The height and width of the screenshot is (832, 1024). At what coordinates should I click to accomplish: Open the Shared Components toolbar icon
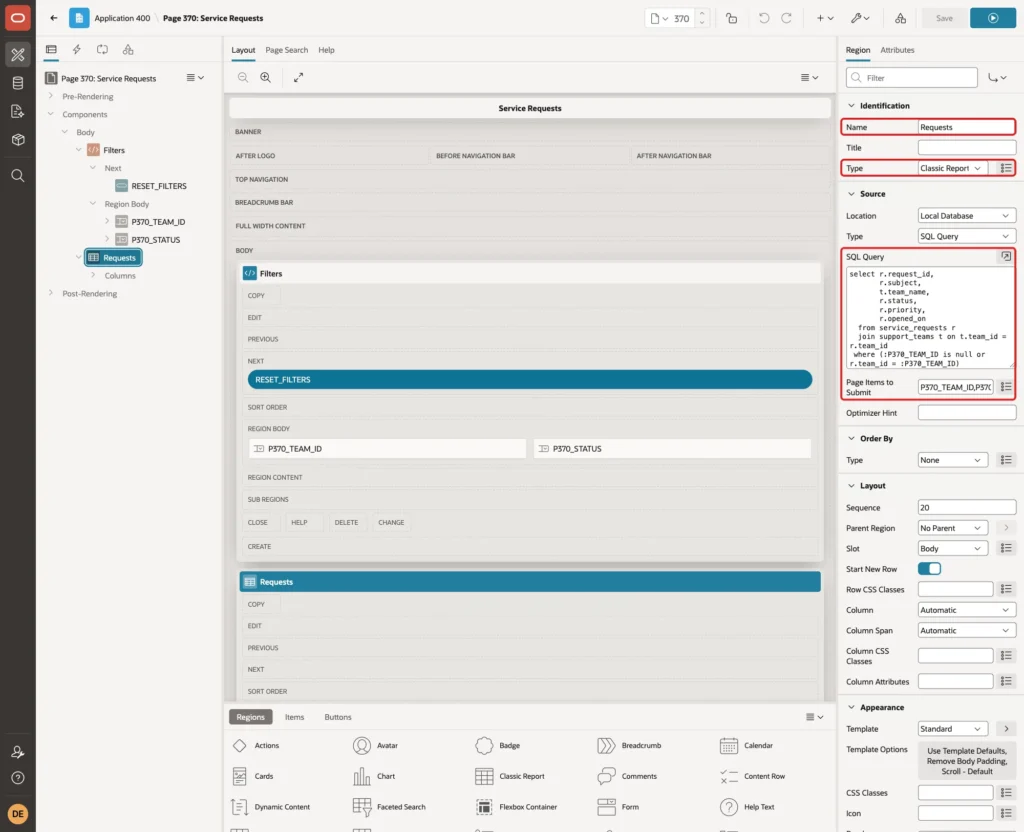[x=901, y=18]
